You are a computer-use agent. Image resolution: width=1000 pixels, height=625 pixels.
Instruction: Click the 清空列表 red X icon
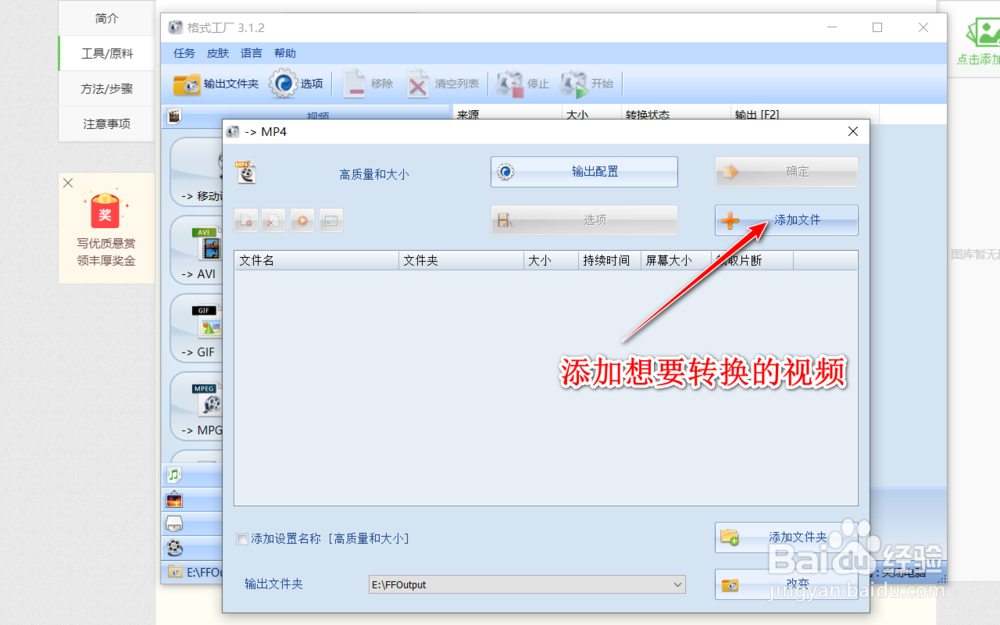click(x=418, y=84)
